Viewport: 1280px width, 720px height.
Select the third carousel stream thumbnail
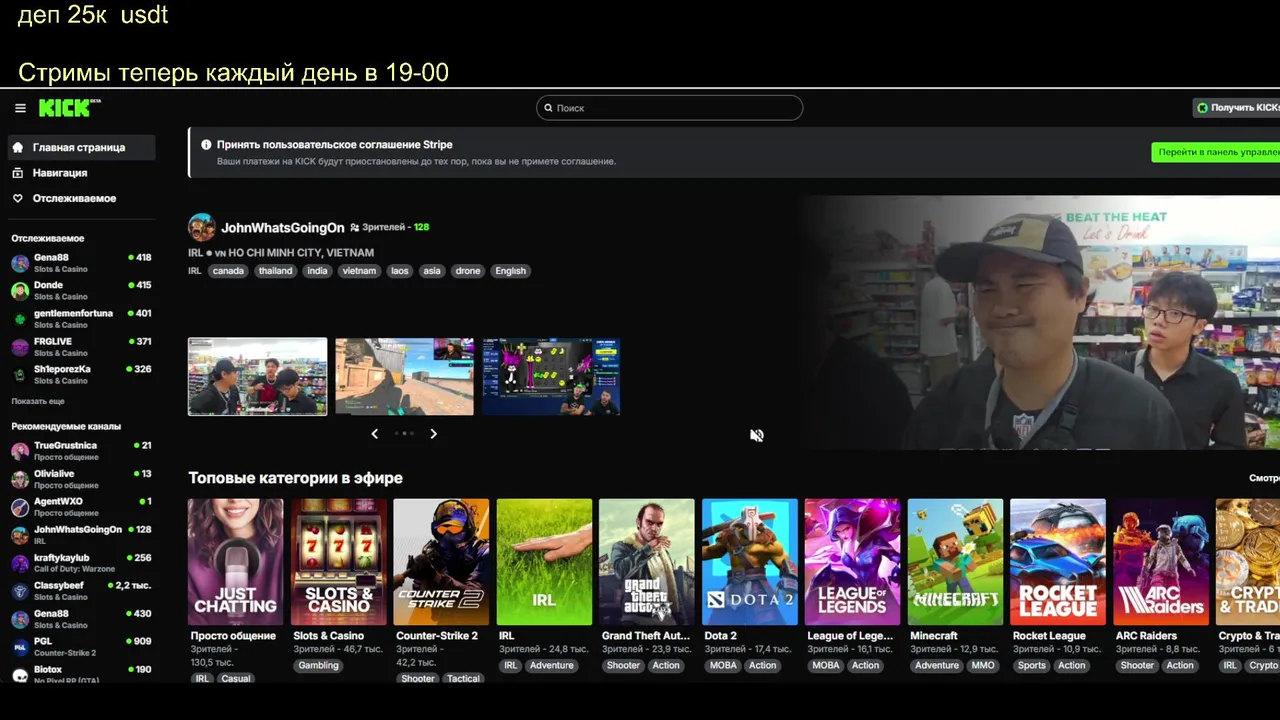pos(551,376)
